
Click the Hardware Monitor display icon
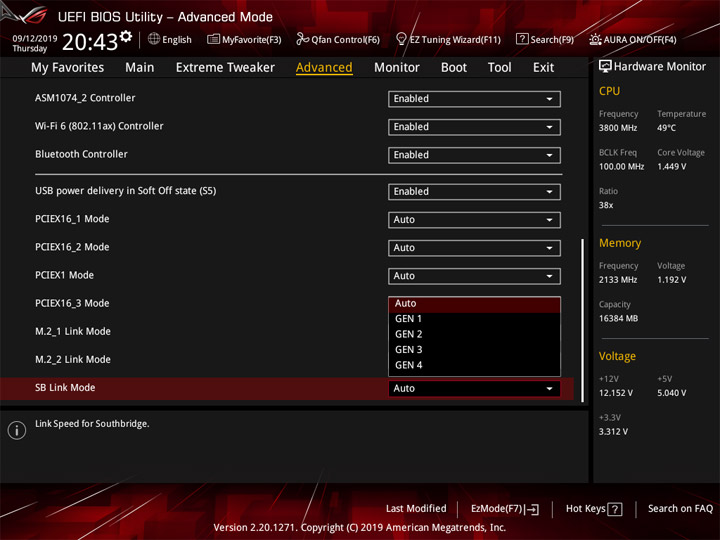[605, 67]
